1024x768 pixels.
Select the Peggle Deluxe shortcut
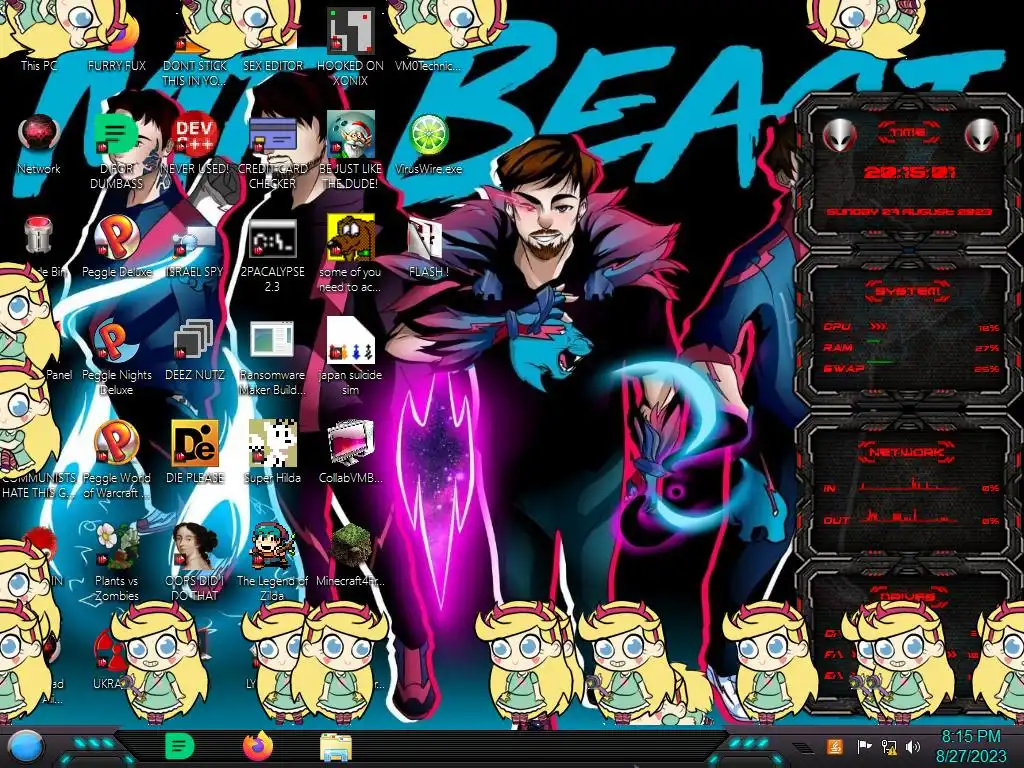tap(117, 248)
